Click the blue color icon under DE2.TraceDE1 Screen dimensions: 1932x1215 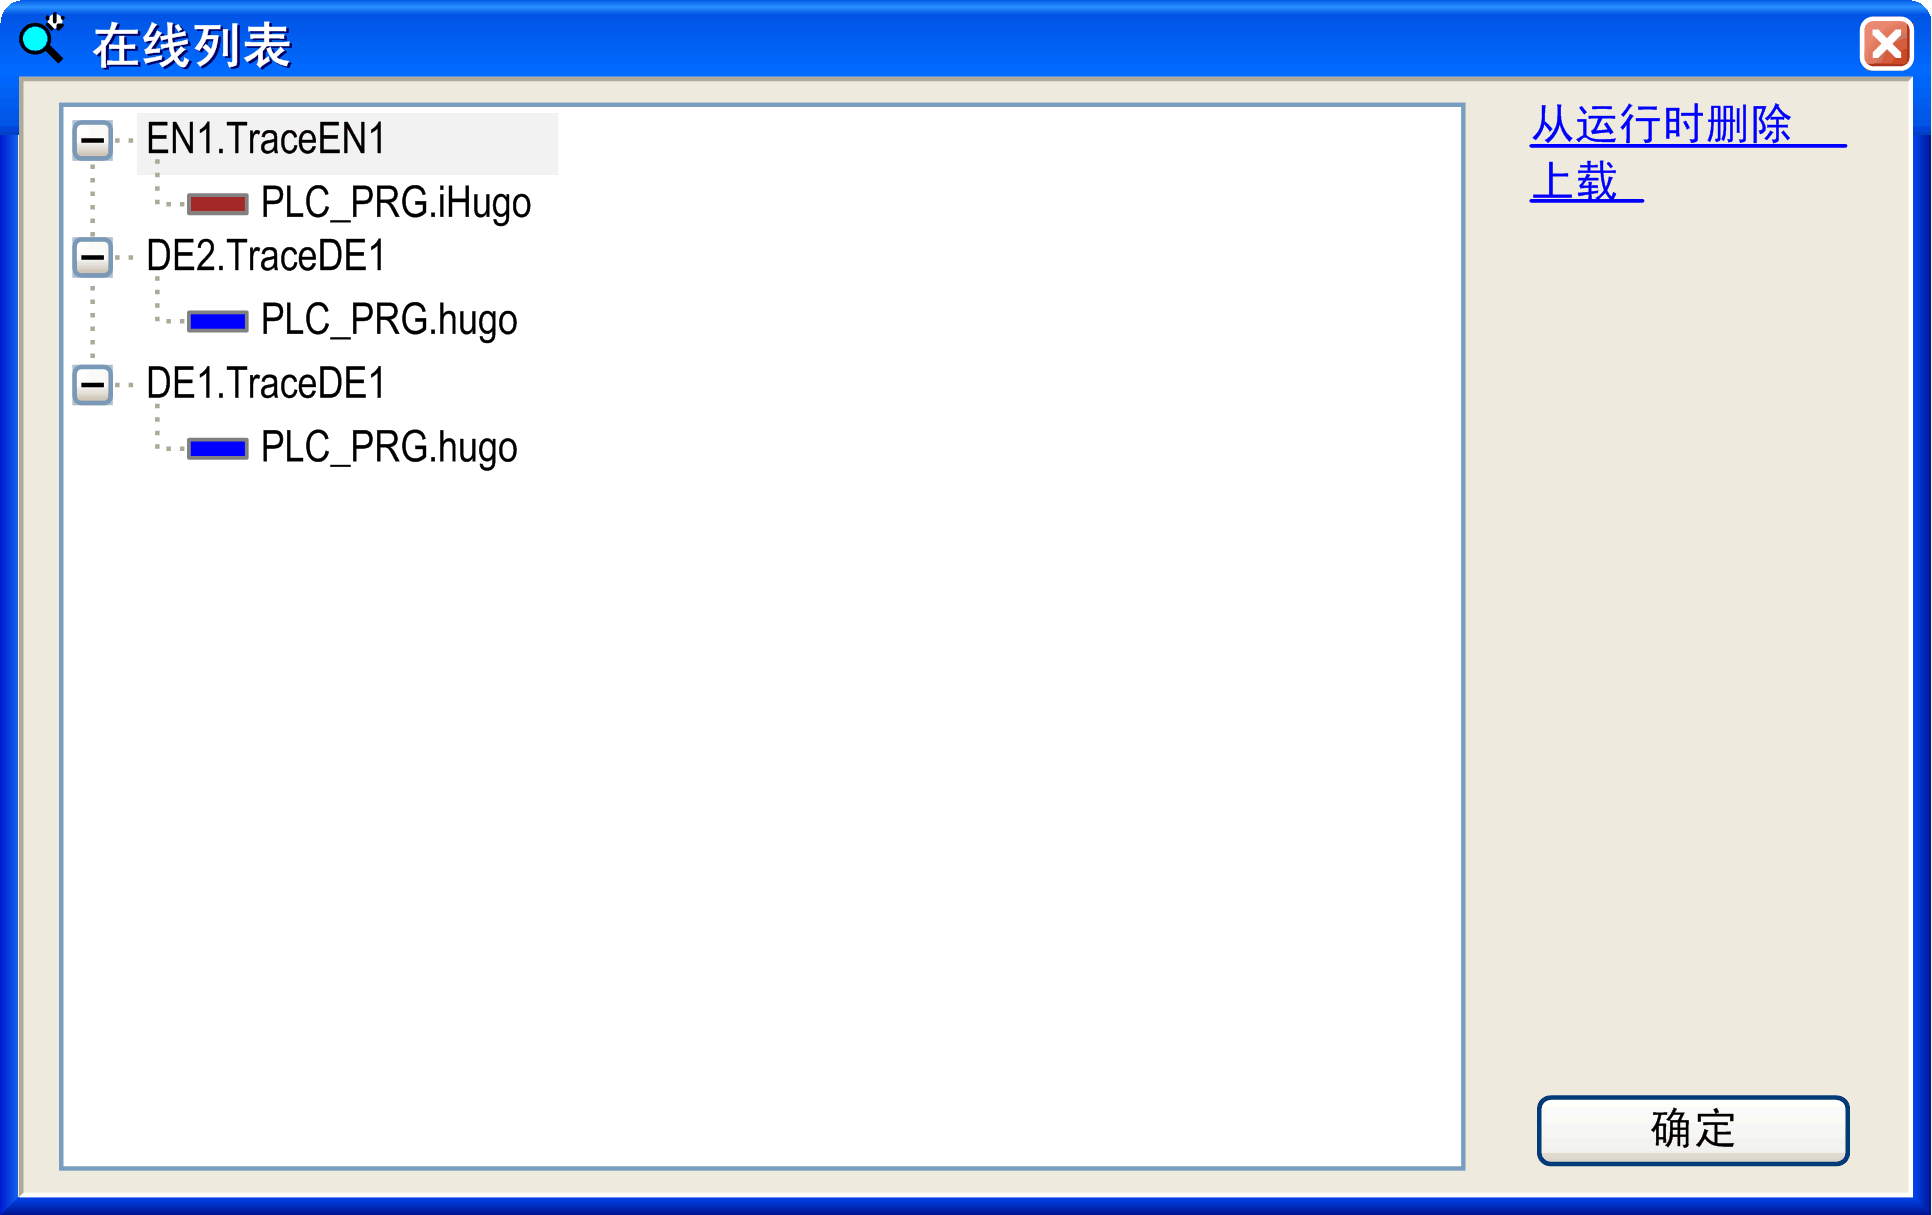tap(218, 321)
